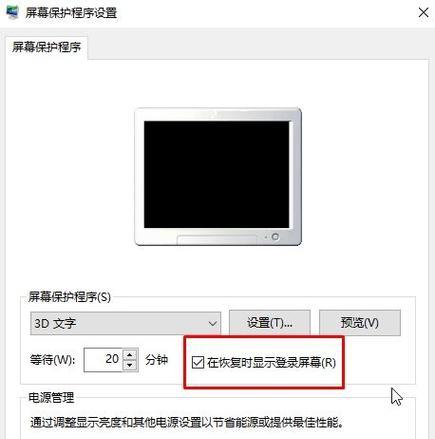Click the 屏幕保护程序(S) group label
Image resolution: width=435 pixels, height=439 pixels.
coord(69,296)
